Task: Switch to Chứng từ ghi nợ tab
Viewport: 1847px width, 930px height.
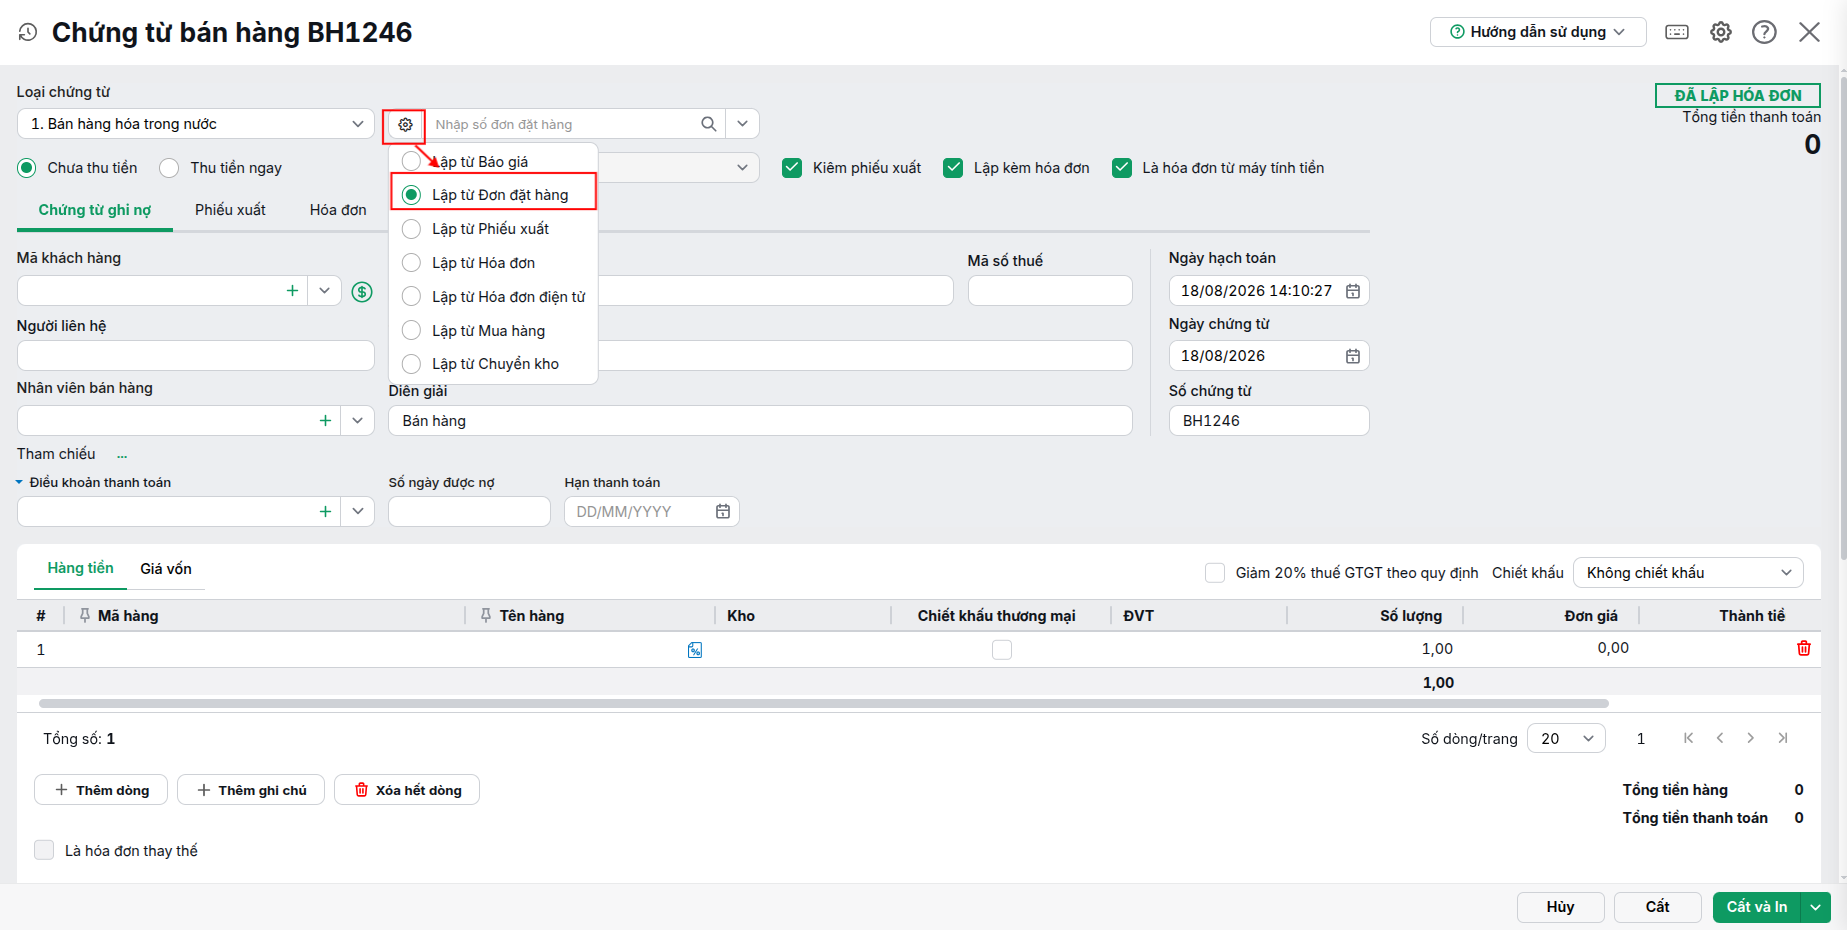Action: 95,210
